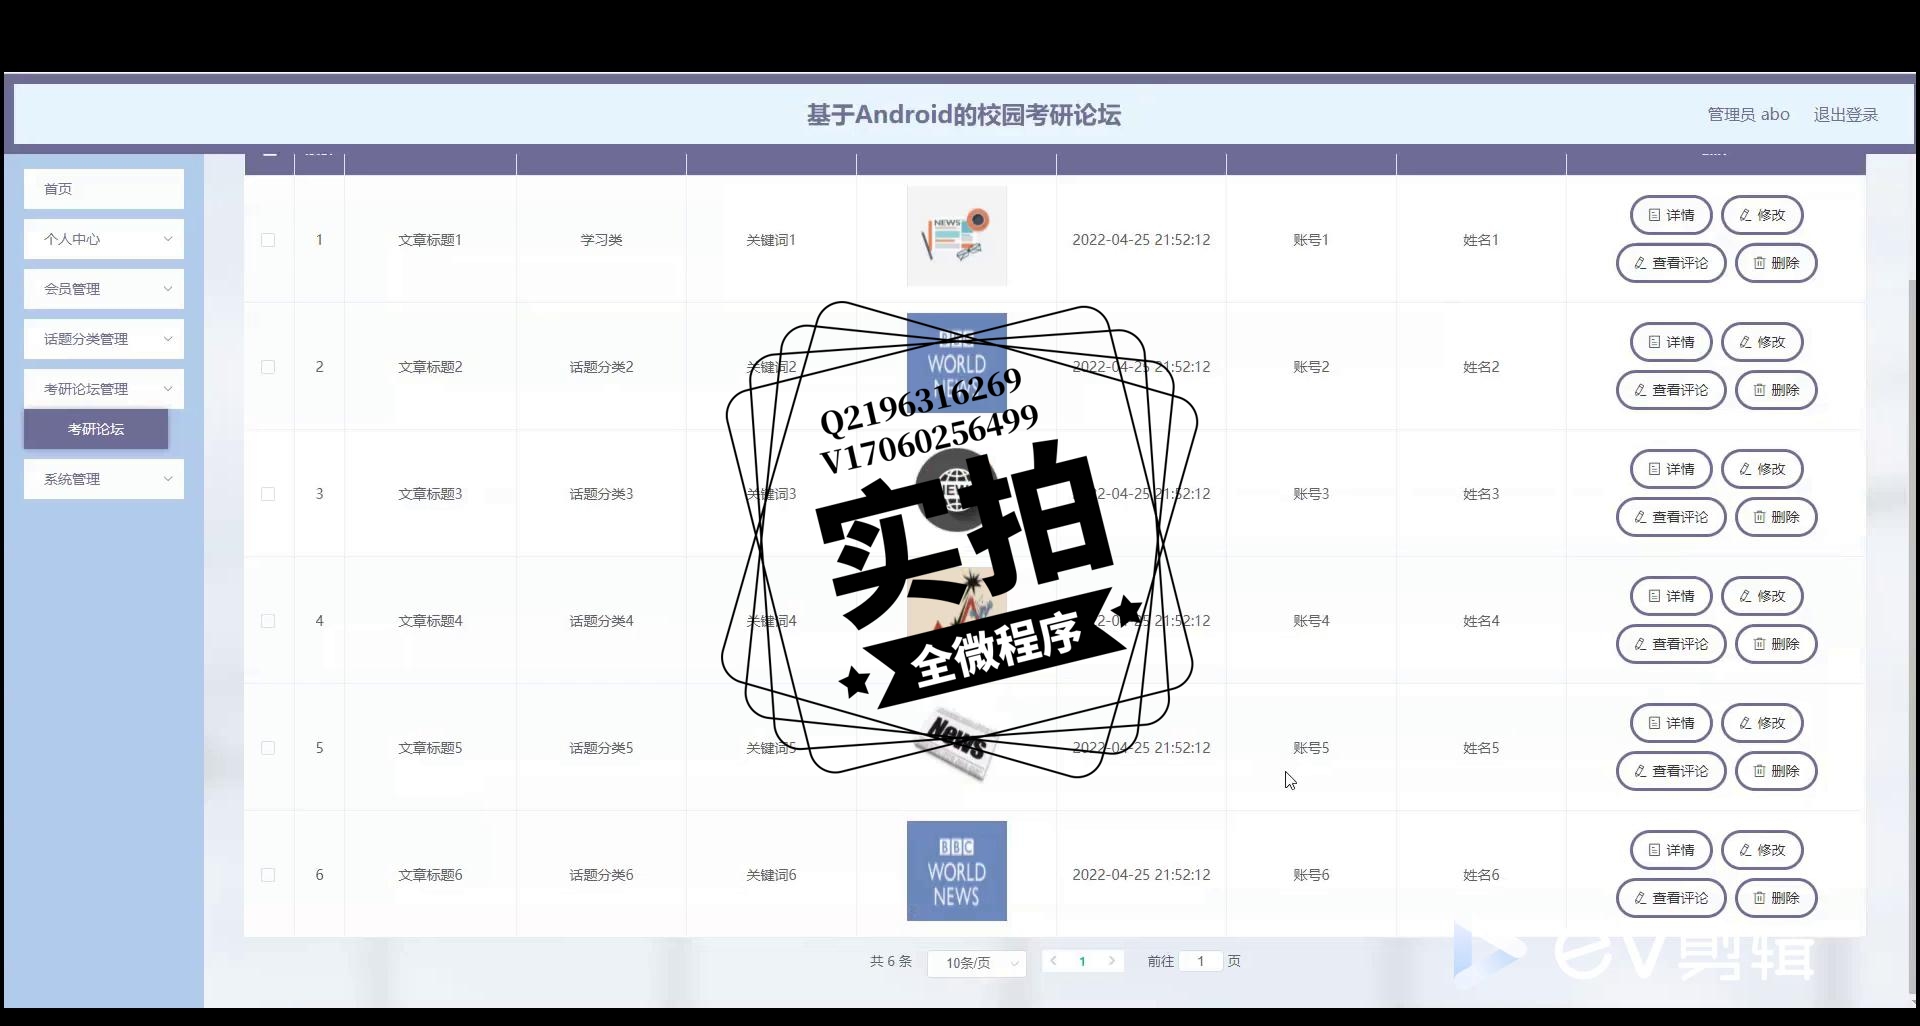The height and width of the screenshot is (1026, 1920).
Task: Edit row 文章标题5 via 修改
Action: click(x=1762, y=723)
